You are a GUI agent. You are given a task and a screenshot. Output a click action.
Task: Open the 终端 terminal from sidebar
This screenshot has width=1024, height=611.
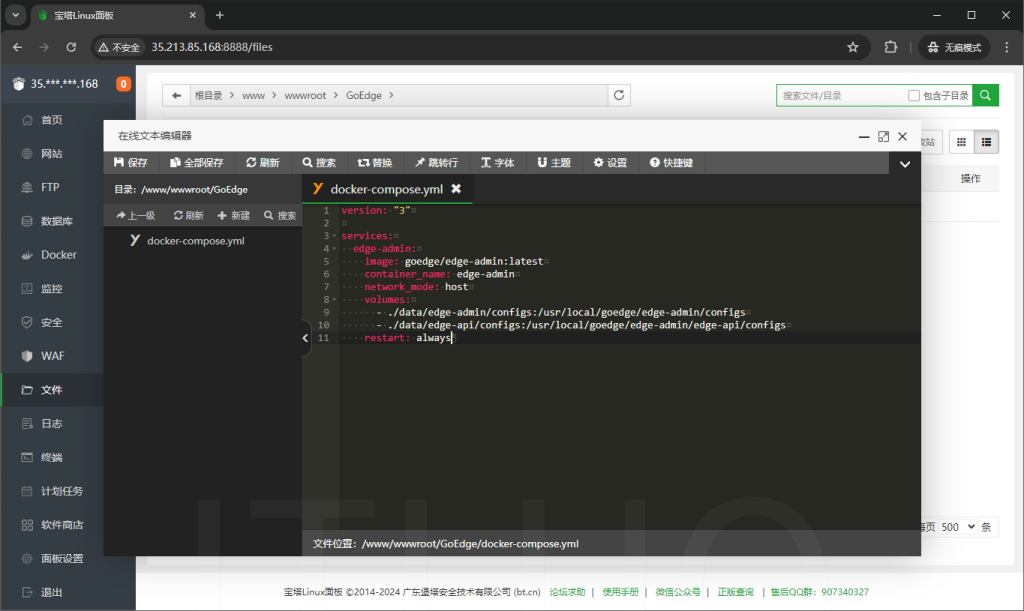(52, 455)
